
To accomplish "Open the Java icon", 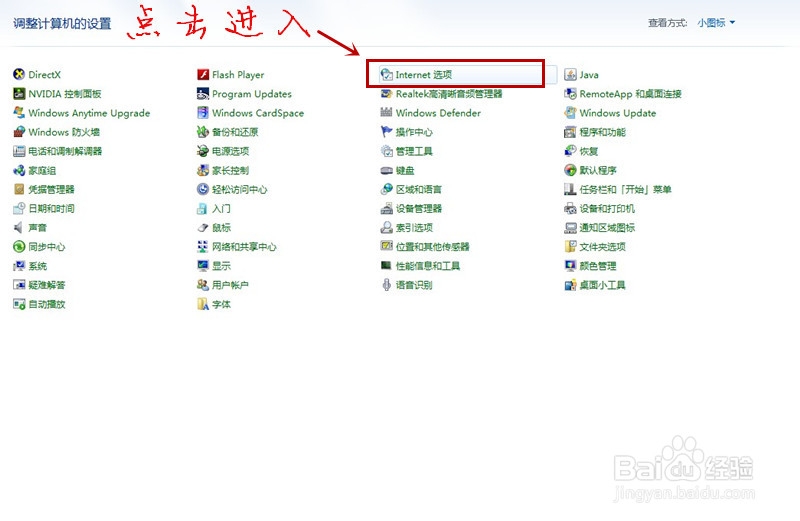I will coord(570,75).
